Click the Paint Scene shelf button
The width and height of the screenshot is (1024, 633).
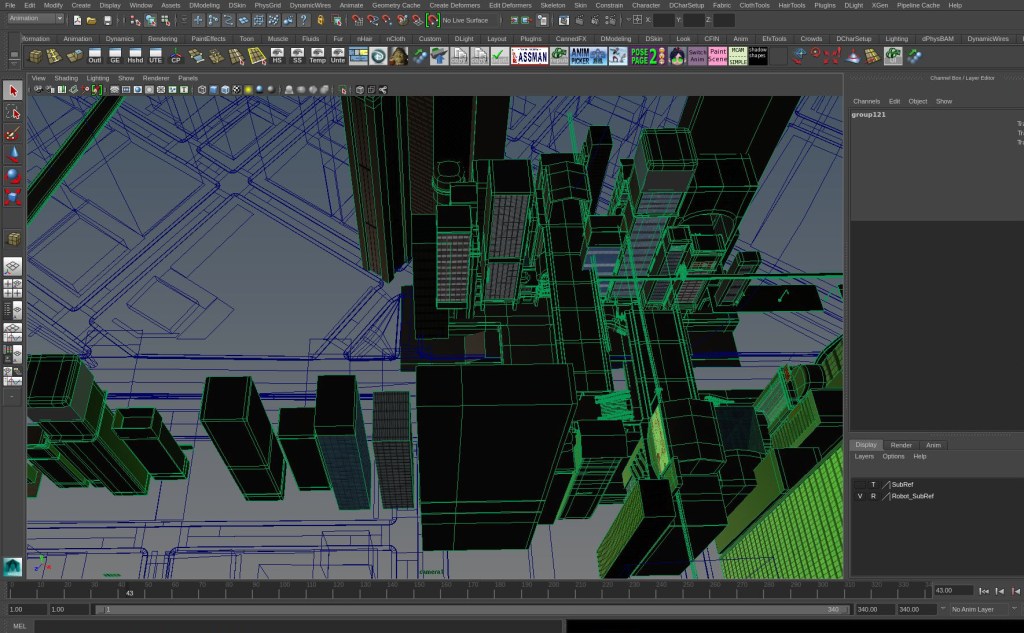[717, 56]
